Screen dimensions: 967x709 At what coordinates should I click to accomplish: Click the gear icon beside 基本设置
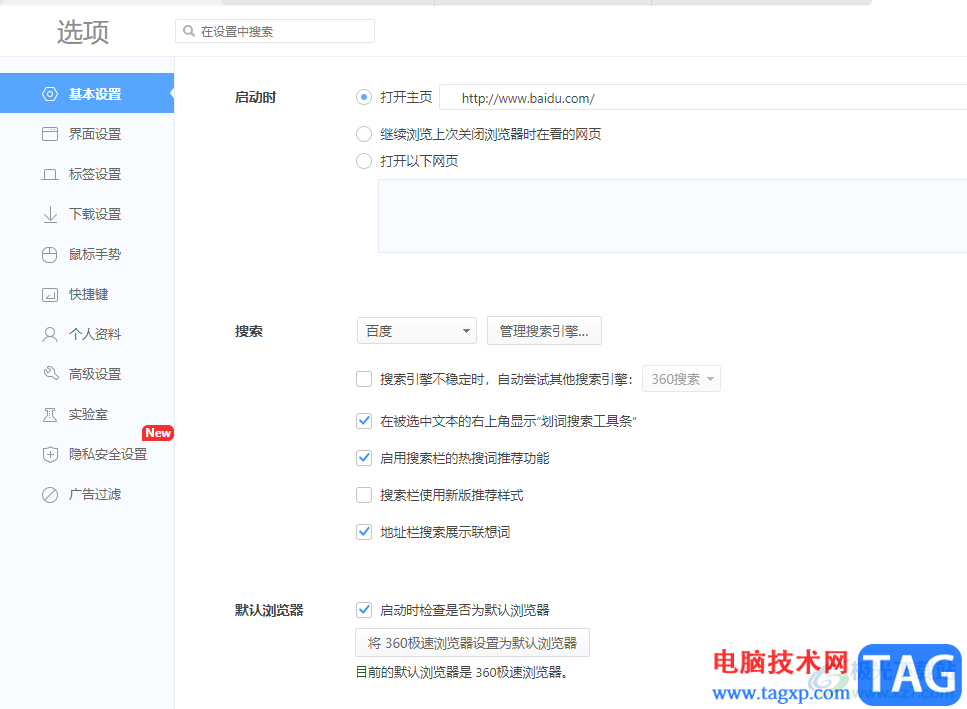click(50, 94)
